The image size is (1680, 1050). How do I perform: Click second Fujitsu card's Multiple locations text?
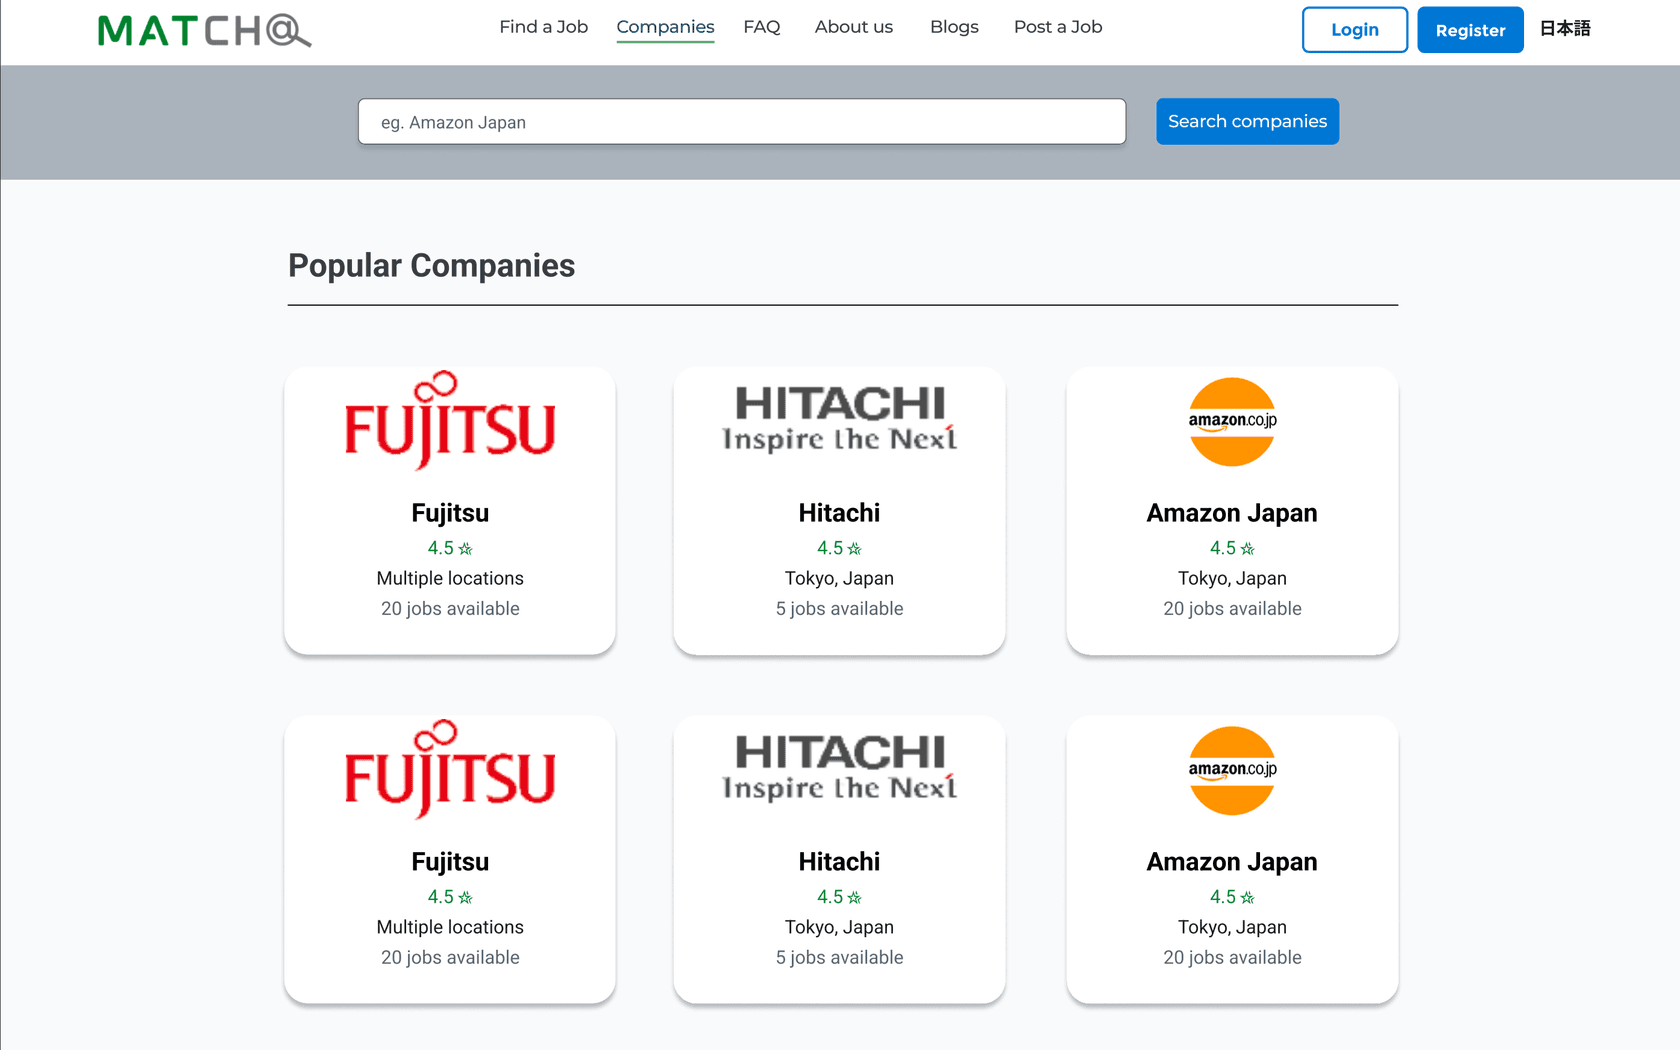click(450, 927)
